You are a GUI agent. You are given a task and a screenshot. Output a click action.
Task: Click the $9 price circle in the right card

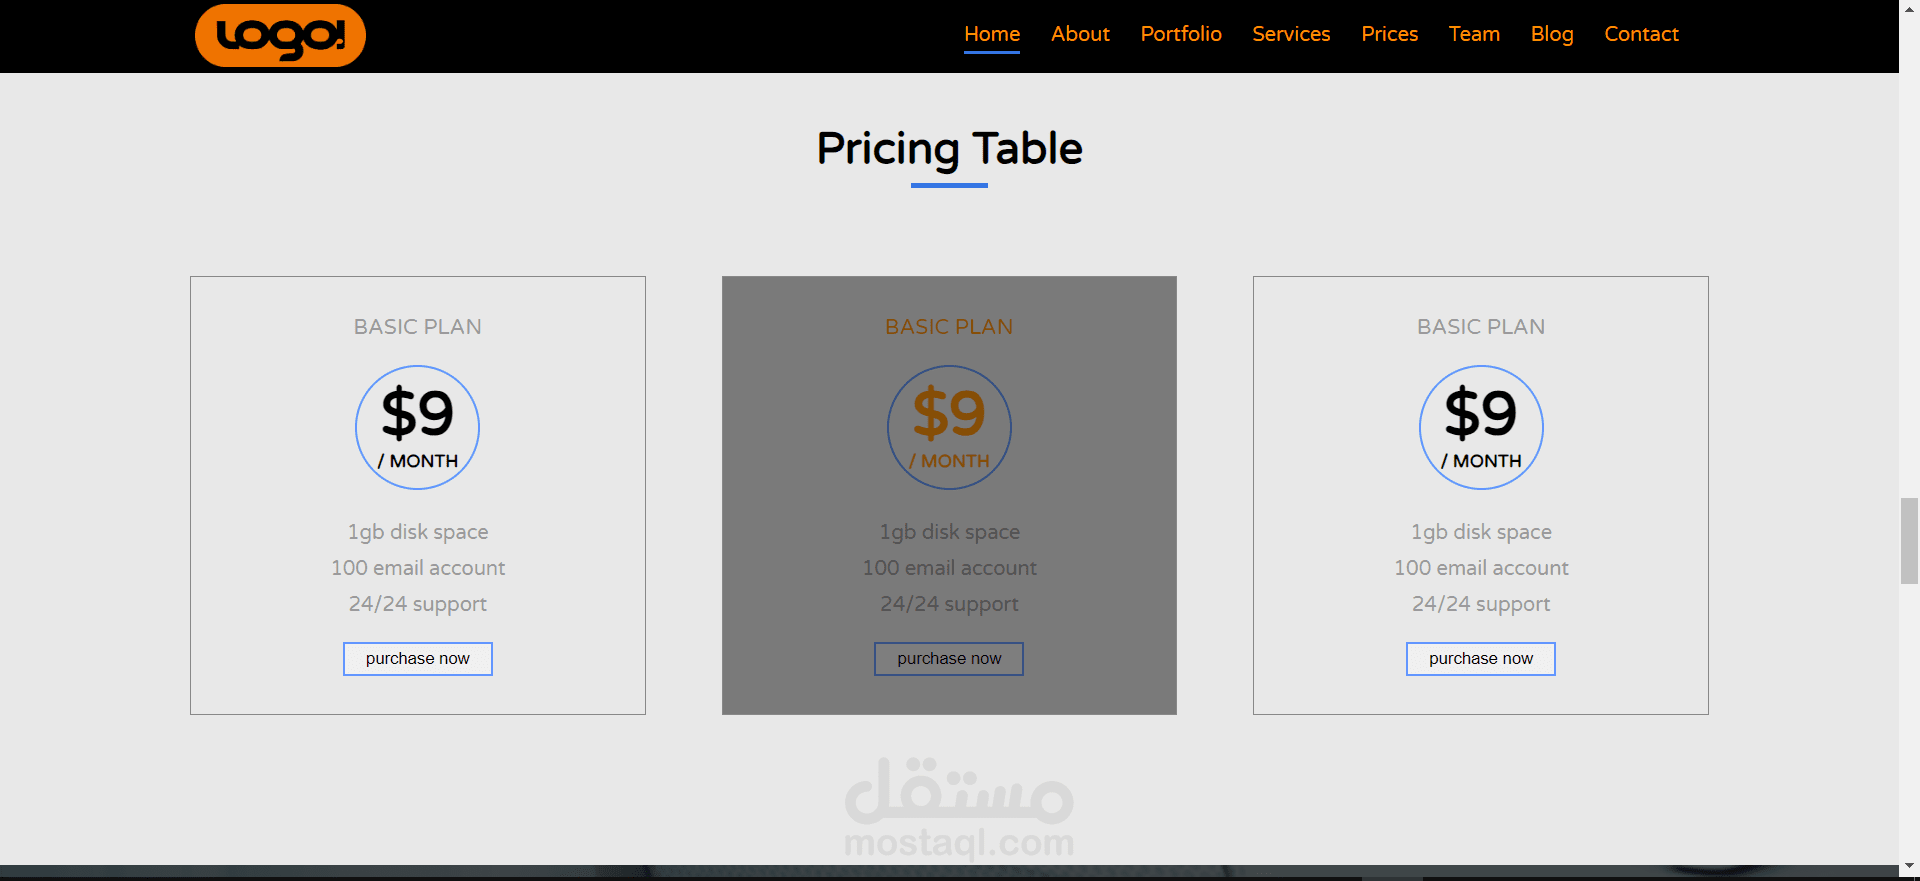click(x=1481, y=427)
